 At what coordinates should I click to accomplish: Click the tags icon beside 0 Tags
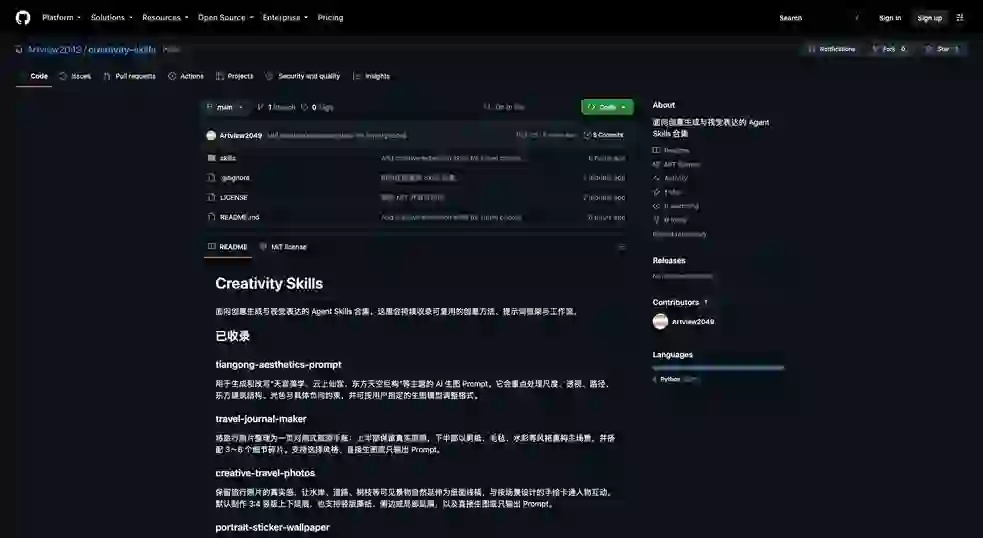pyautogui.click(x=305, y=107)
